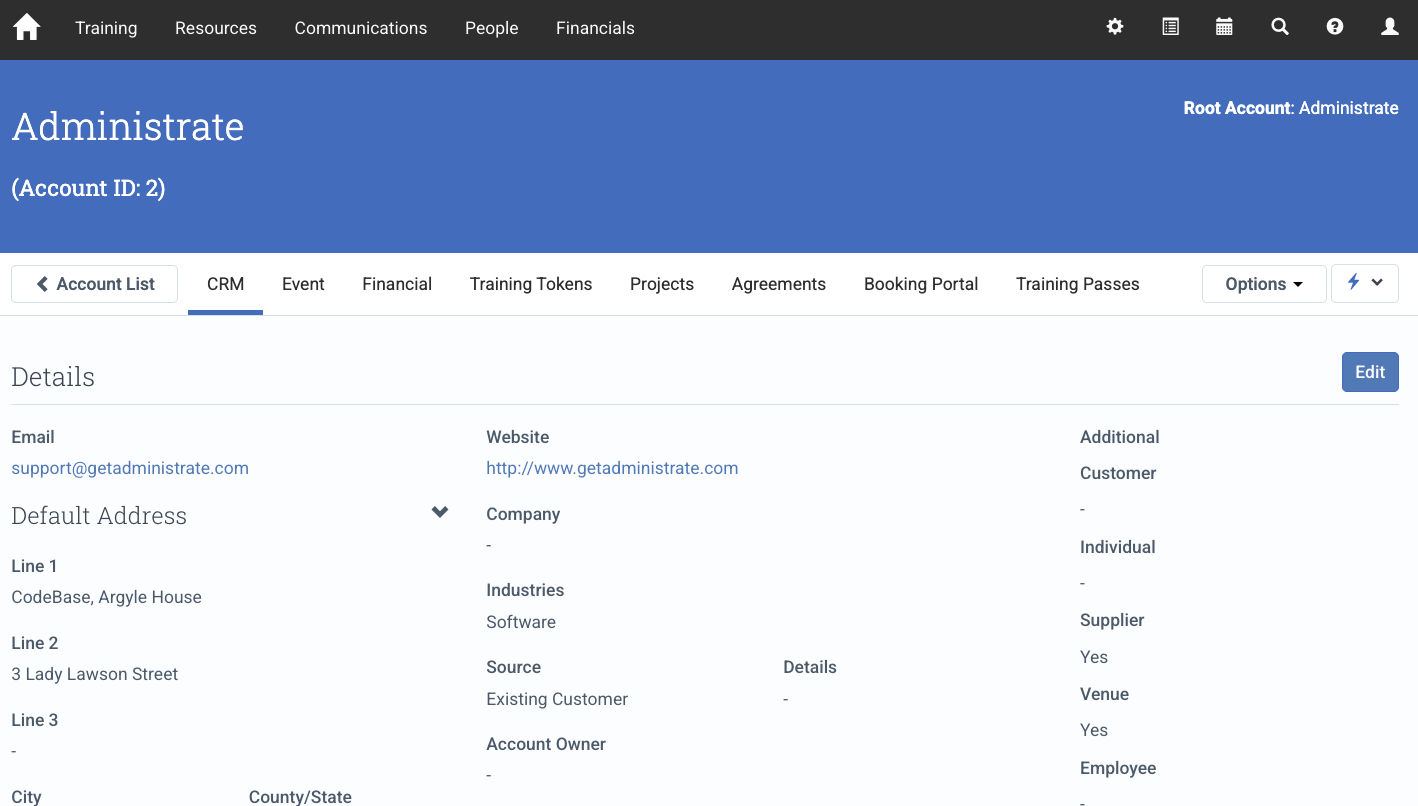
Task: Go back to Account List
Action: tap(95, 284)
